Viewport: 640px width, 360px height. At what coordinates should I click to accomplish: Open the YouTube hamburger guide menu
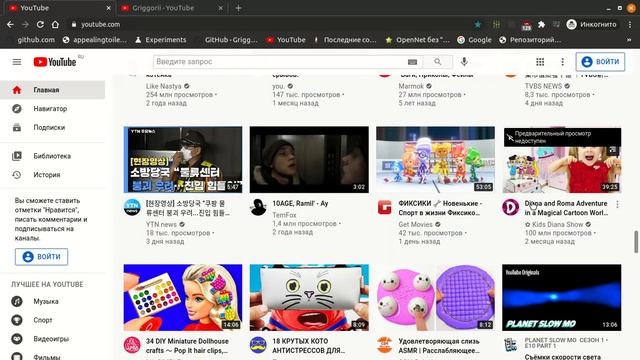click(x=17, y=62)
